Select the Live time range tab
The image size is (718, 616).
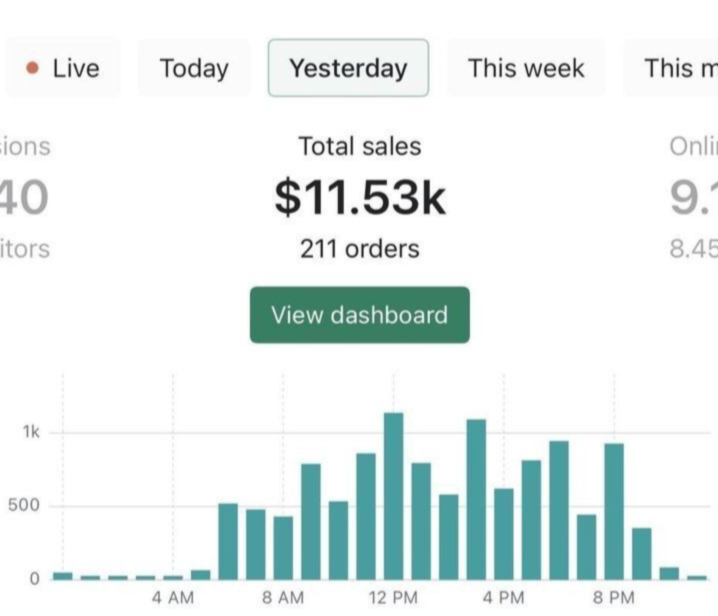[63, 68]
